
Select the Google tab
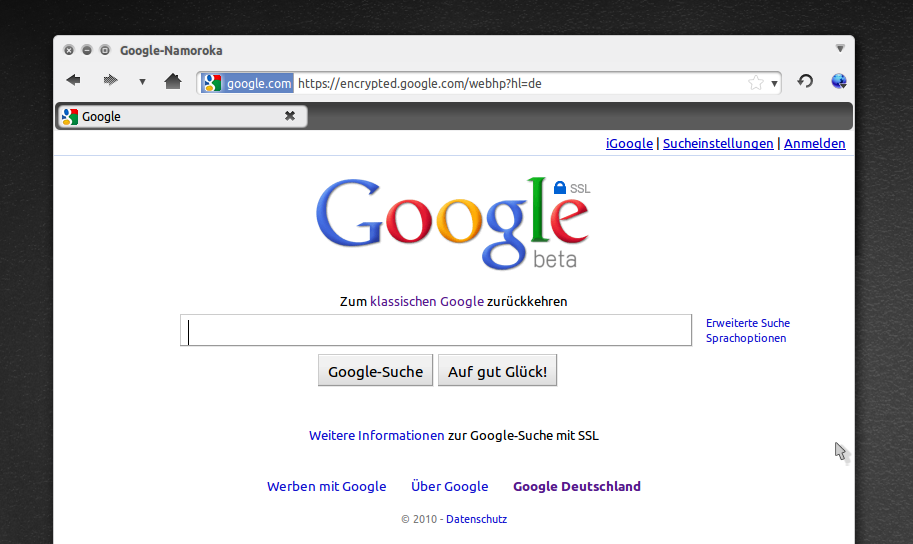click(x=182, y=116)
